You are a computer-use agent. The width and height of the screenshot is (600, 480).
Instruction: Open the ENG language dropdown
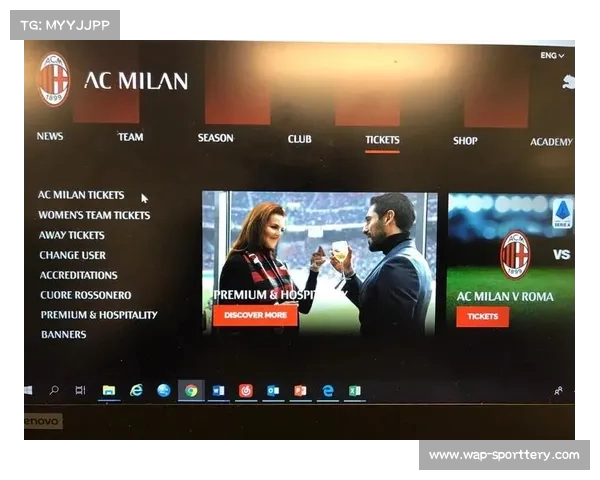tap(552, 56)
